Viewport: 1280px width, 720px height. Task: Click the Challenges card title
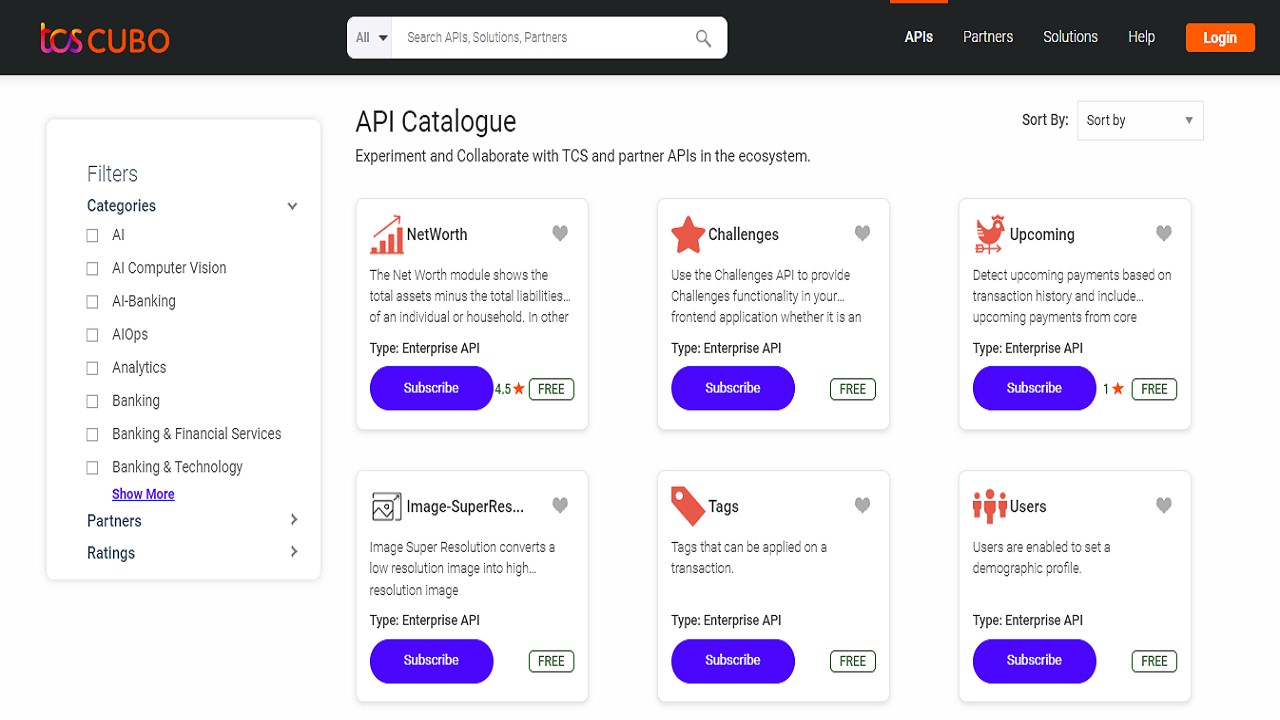[x=743, y=234]
